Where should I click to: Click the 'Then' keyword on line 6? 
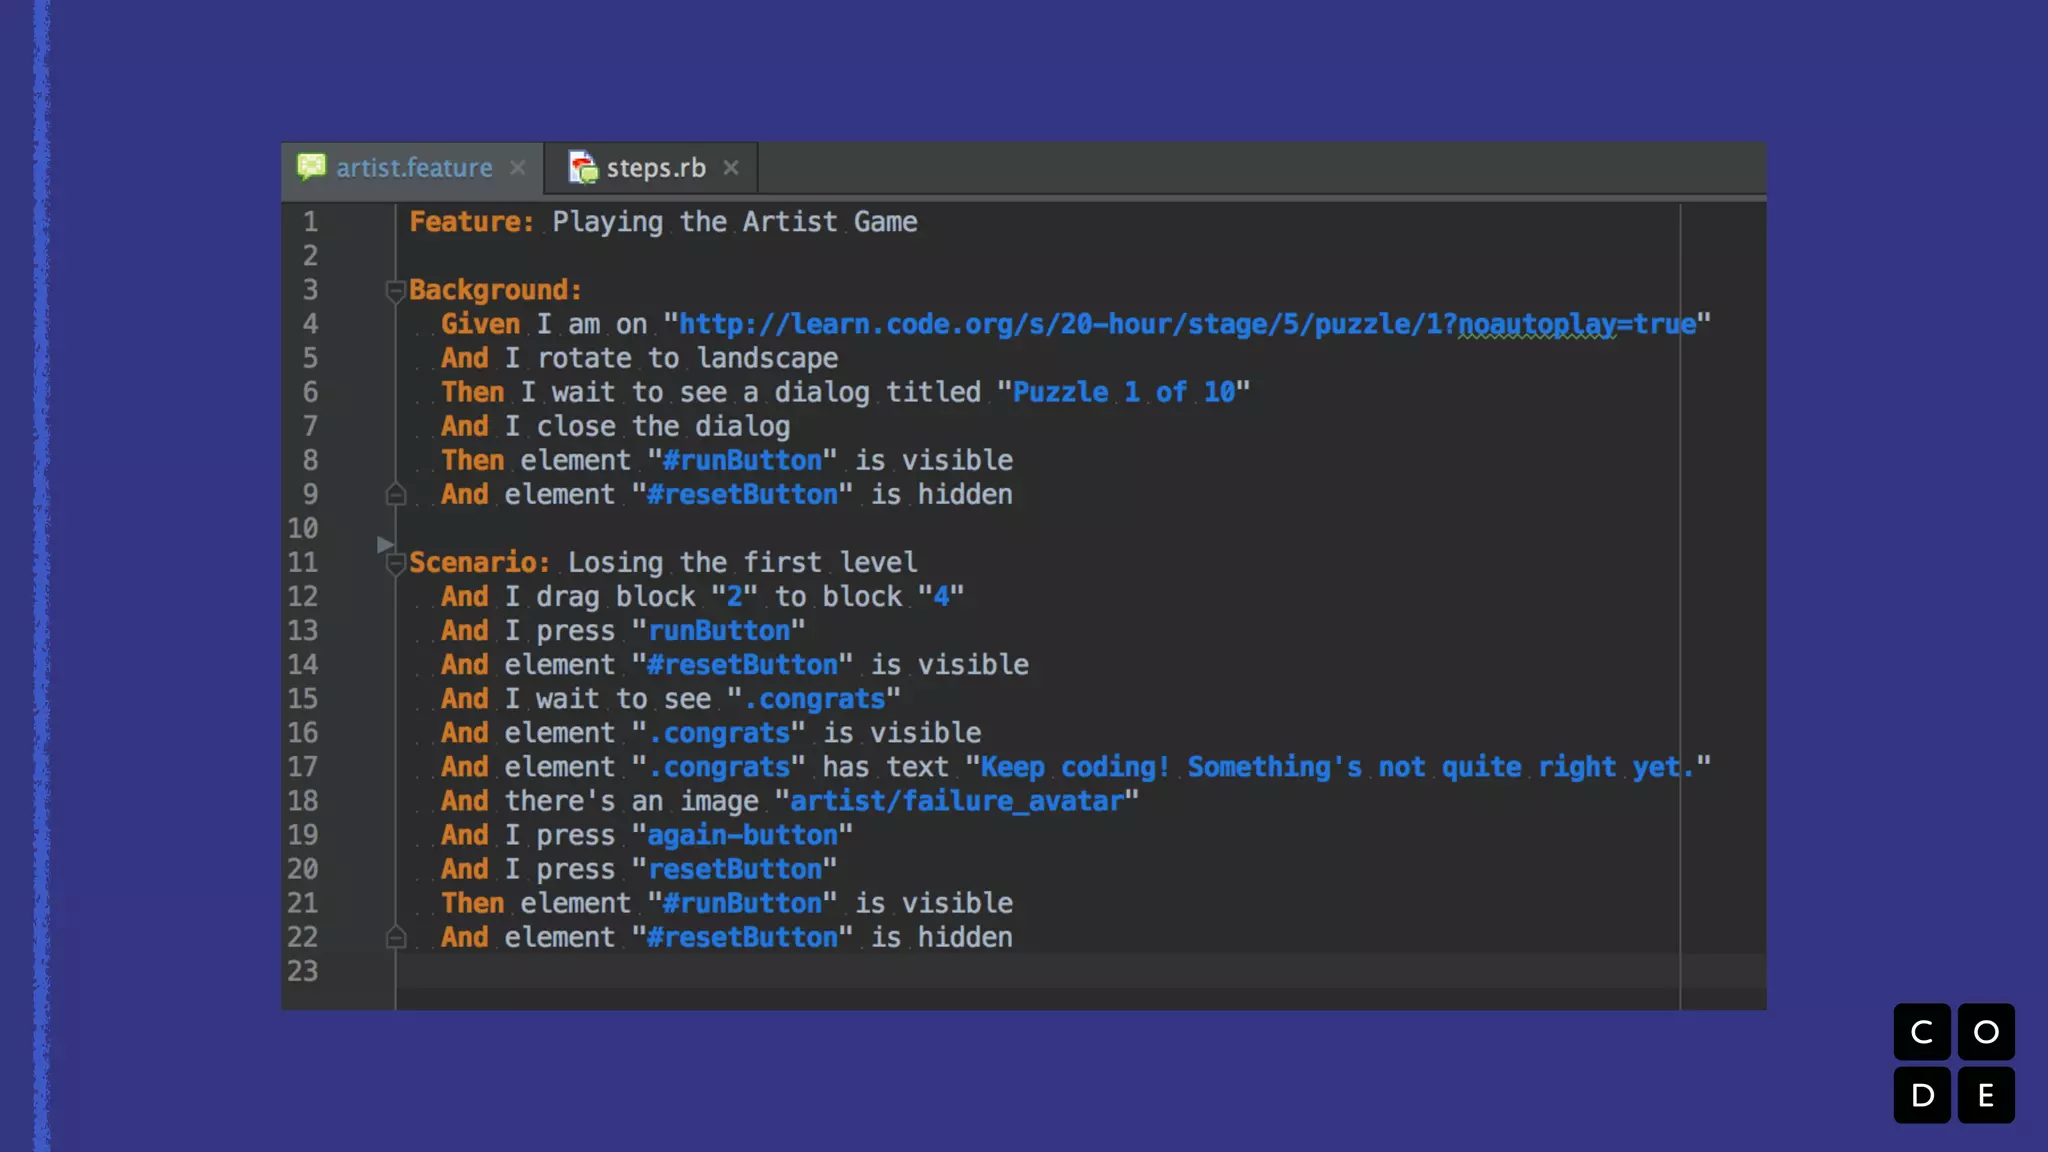473,392
